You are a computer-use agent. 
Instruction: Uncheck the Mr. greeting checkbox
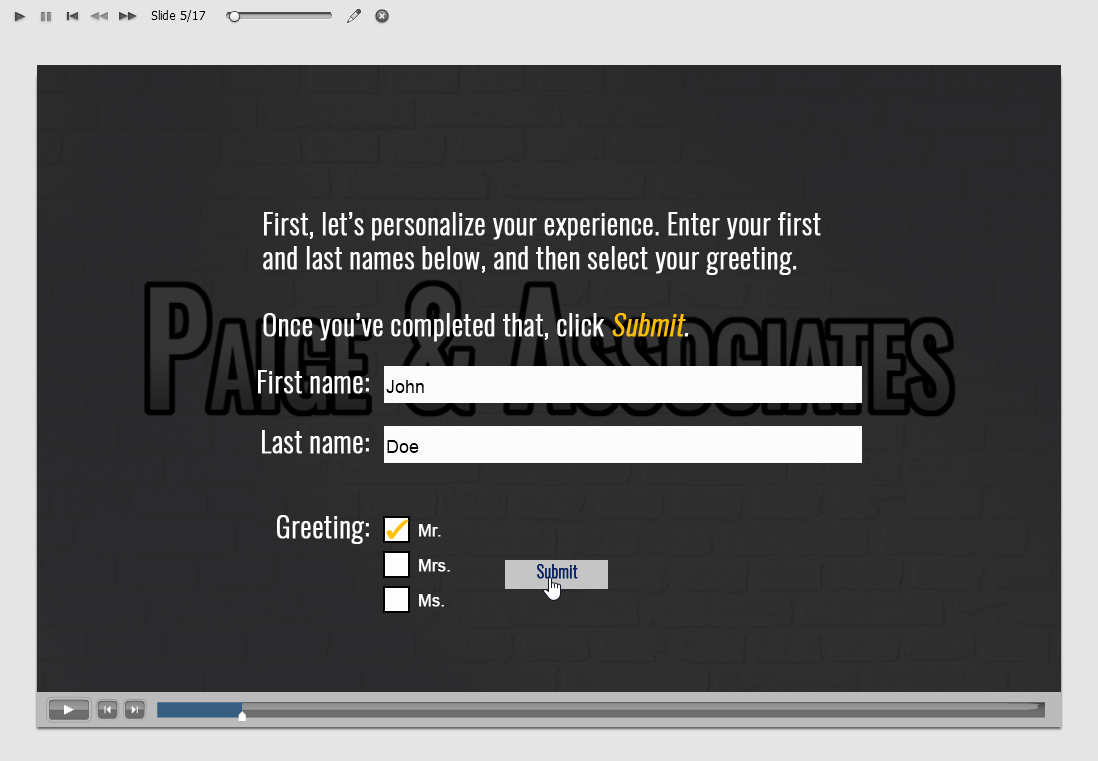coord(396,529)
